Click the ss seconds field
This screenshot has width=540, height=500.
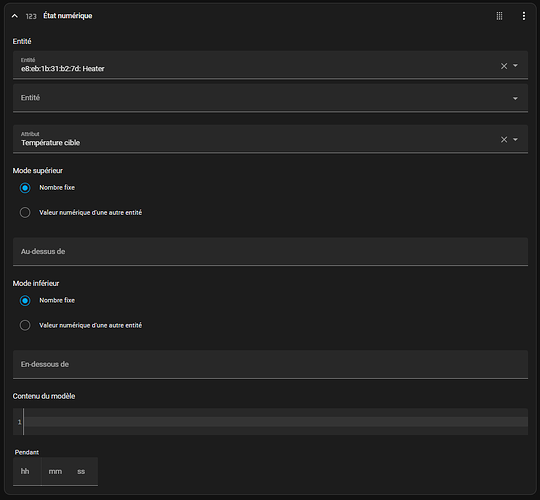[83, 471]
